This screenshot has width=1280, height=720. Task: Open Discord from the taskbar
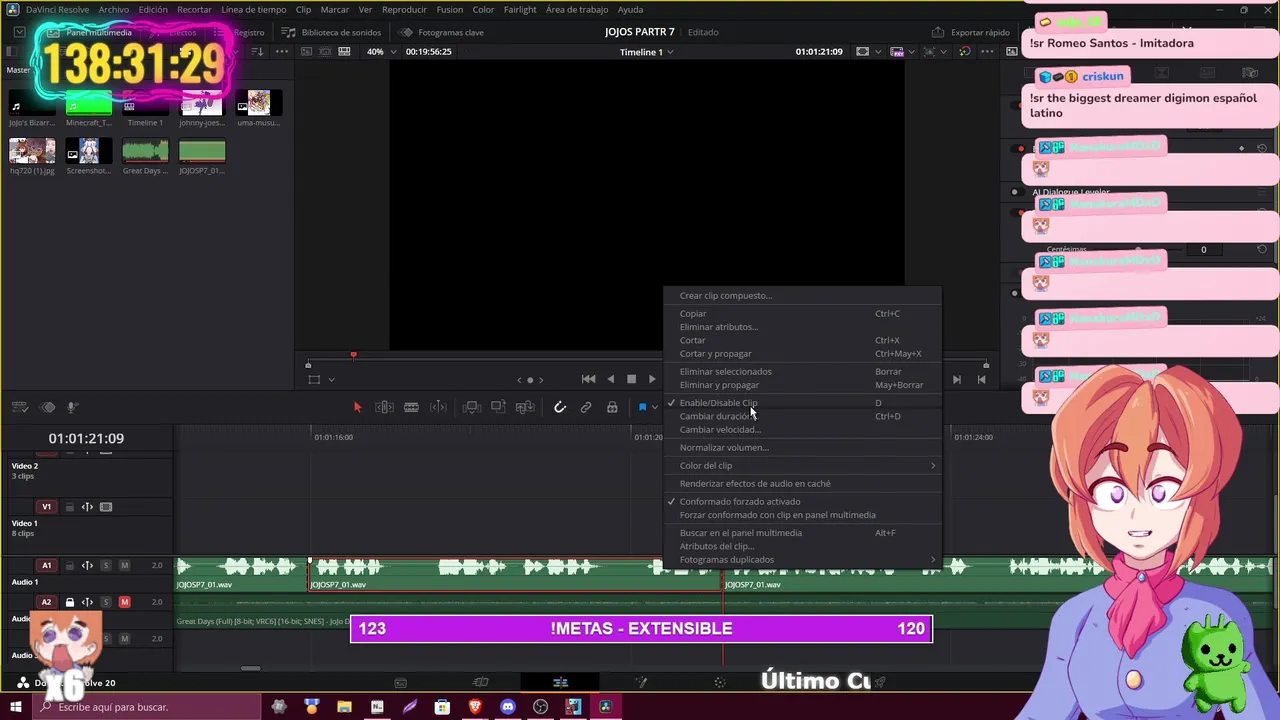pyautogui.click(x=508, y=707)
